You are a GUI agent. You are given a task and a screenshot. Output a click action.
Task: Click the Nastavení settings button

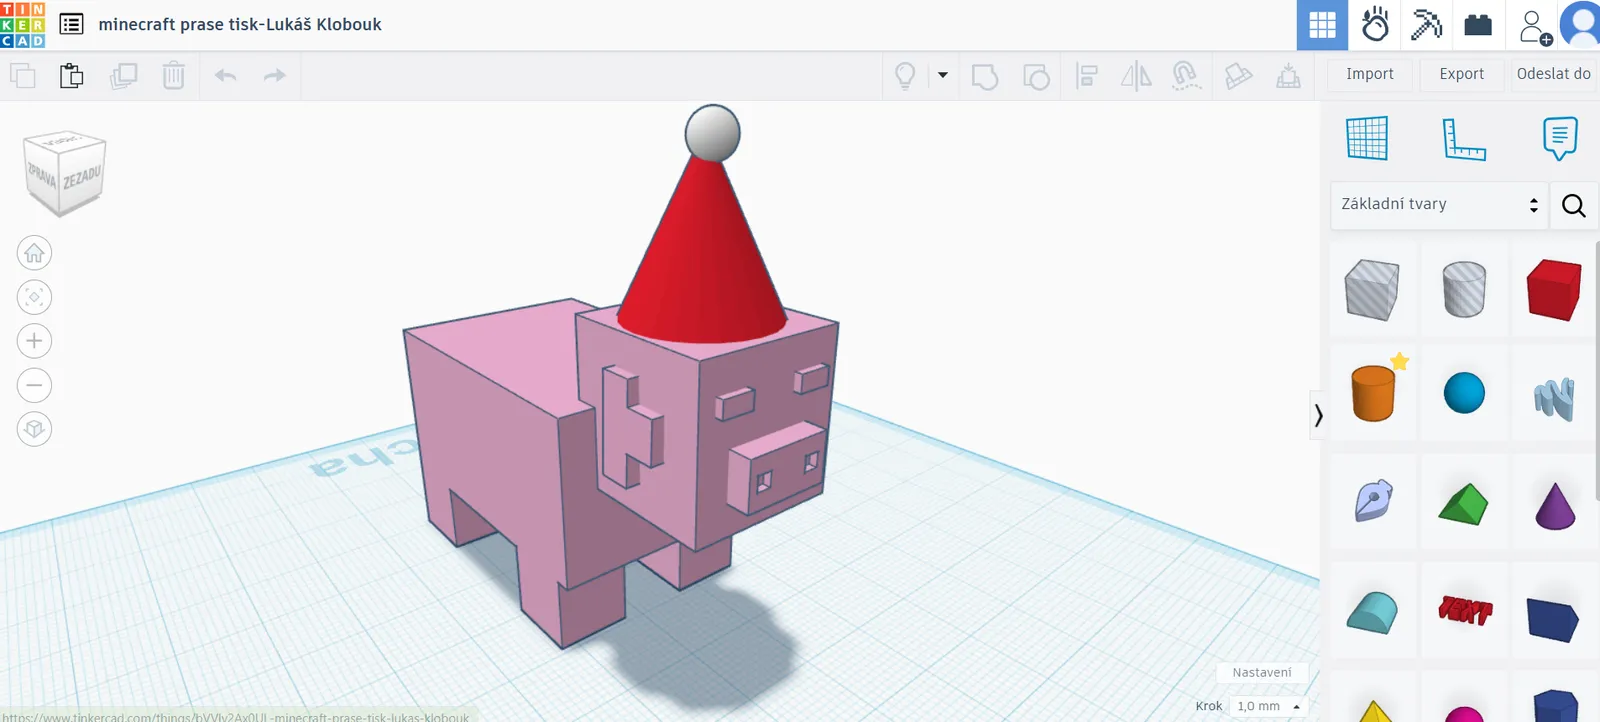pos(1262,673)
